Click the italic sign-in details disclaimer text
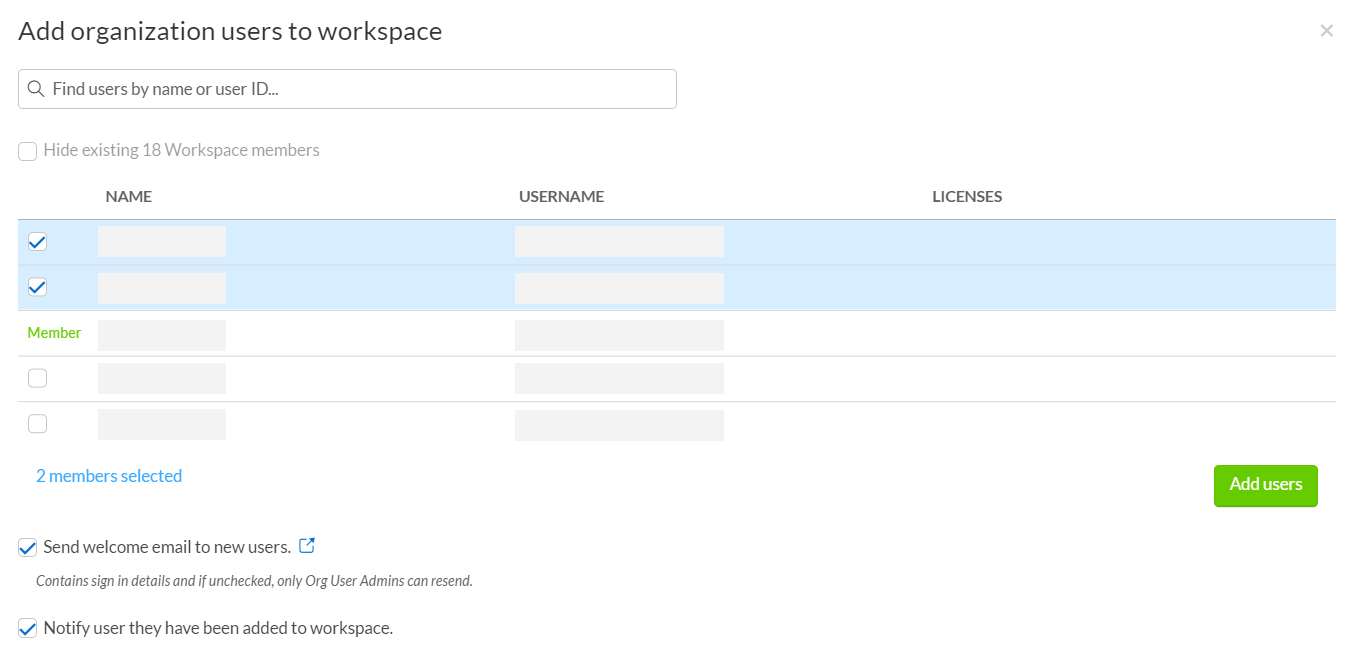 pyautogui.click(x=254, y=580)
